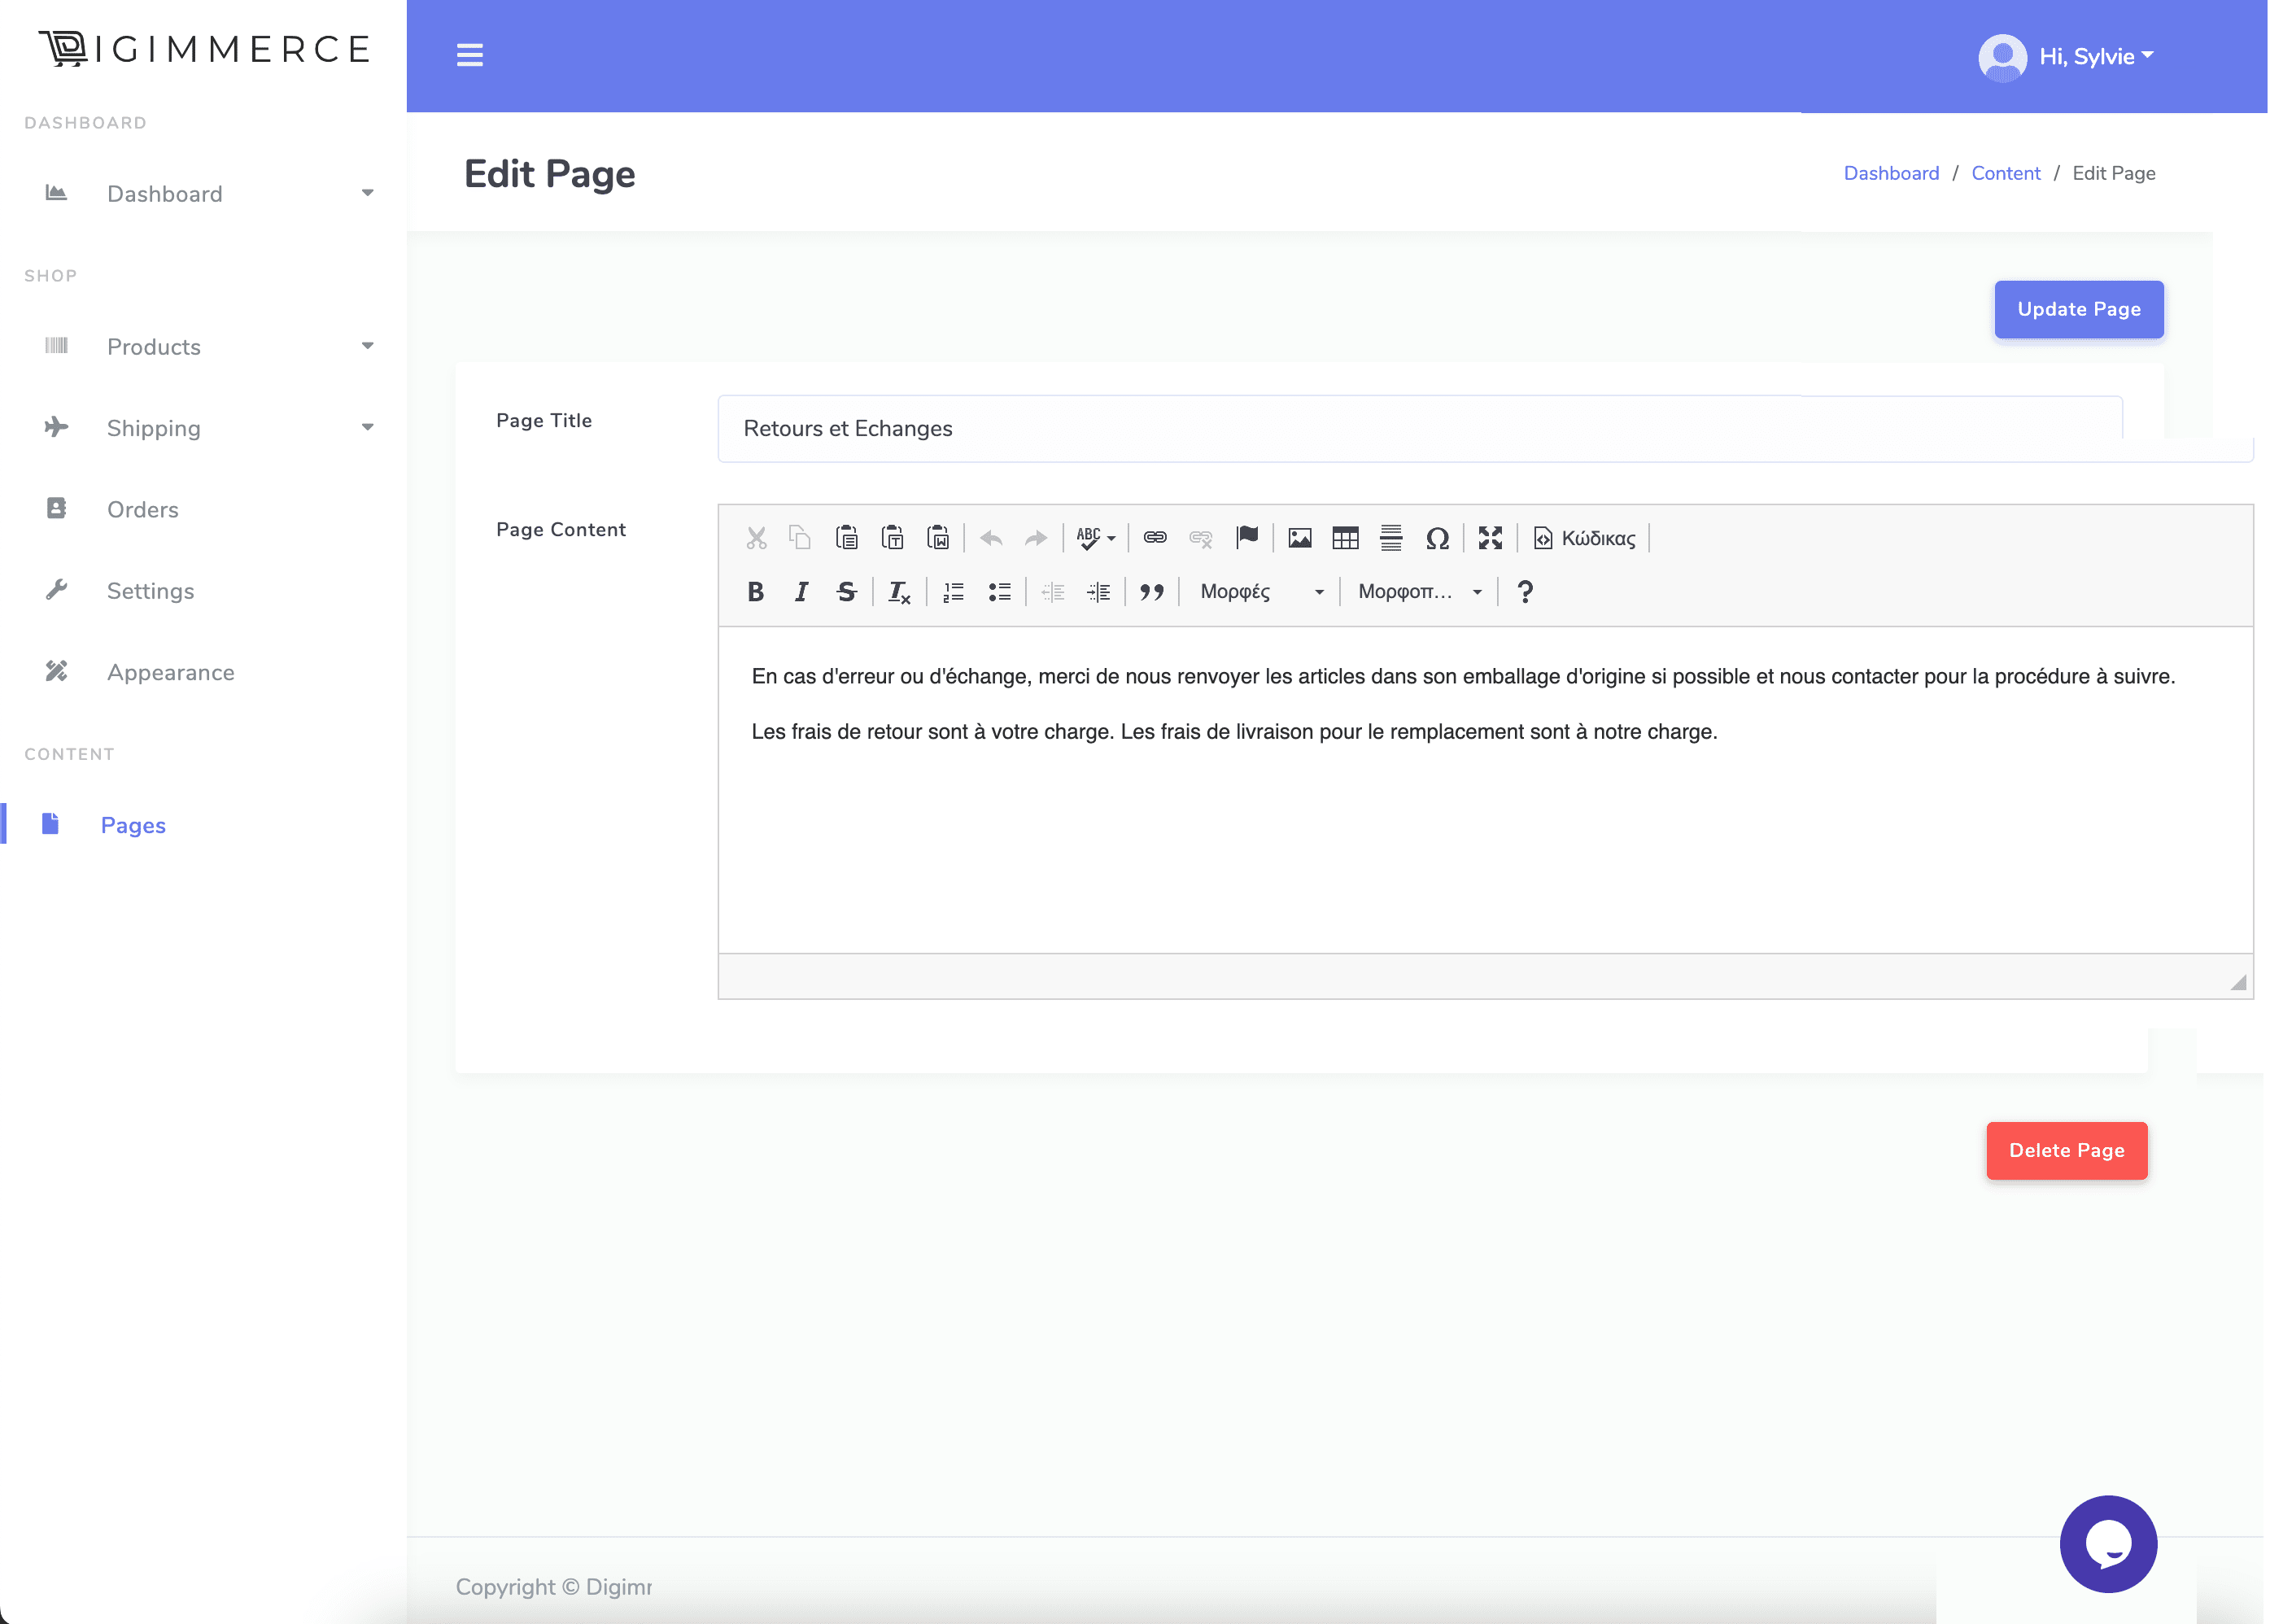Toggle block quote formatting
The image size is (2270, 1624).
(x=1152, y=592)
